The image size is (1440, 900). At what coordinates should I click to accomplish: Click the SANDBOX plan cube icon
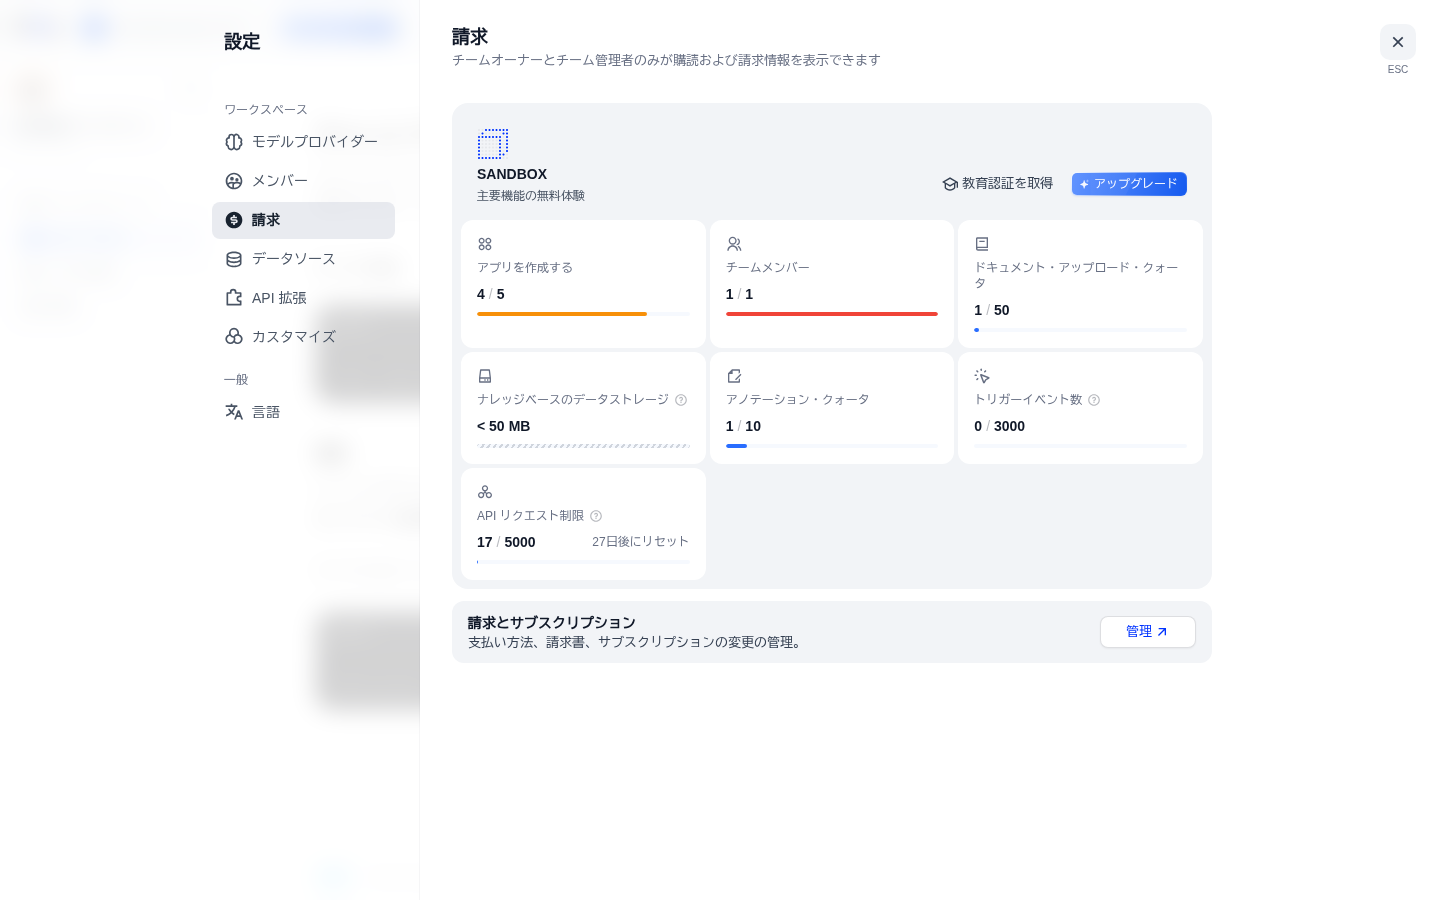coord(493,144)
